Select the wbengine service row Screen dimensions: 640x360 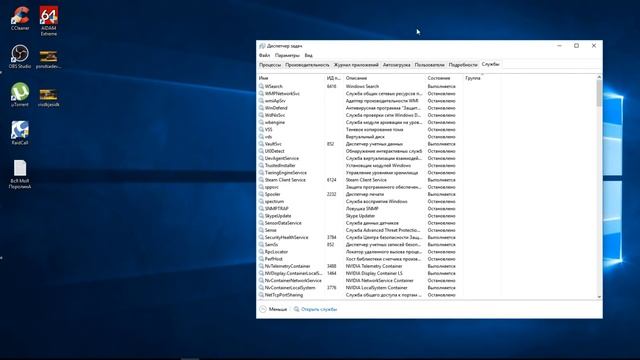coord(427,122)
